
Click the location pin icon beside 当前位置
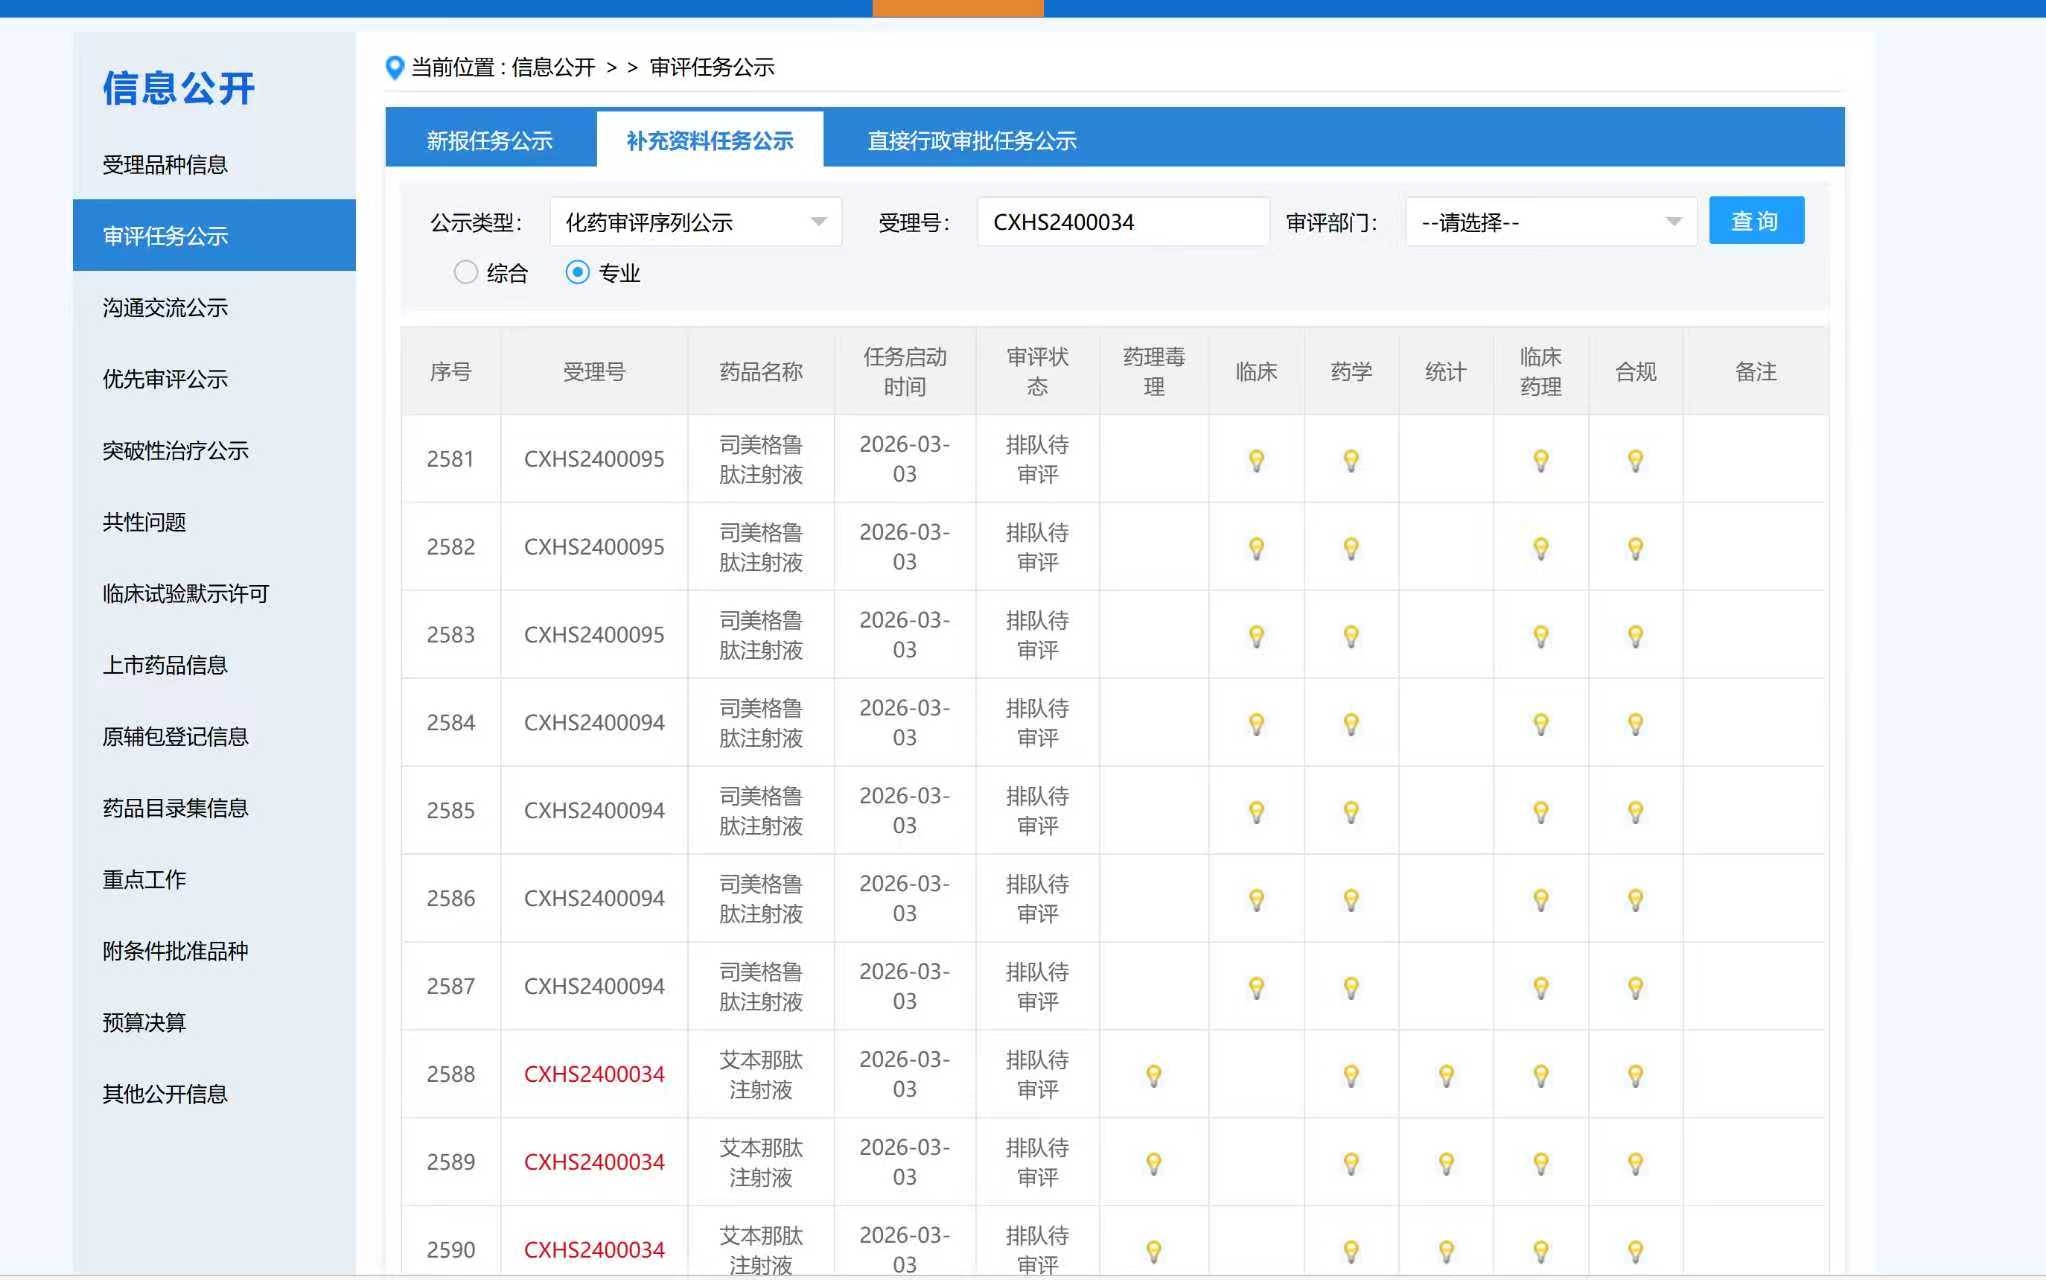395,68
